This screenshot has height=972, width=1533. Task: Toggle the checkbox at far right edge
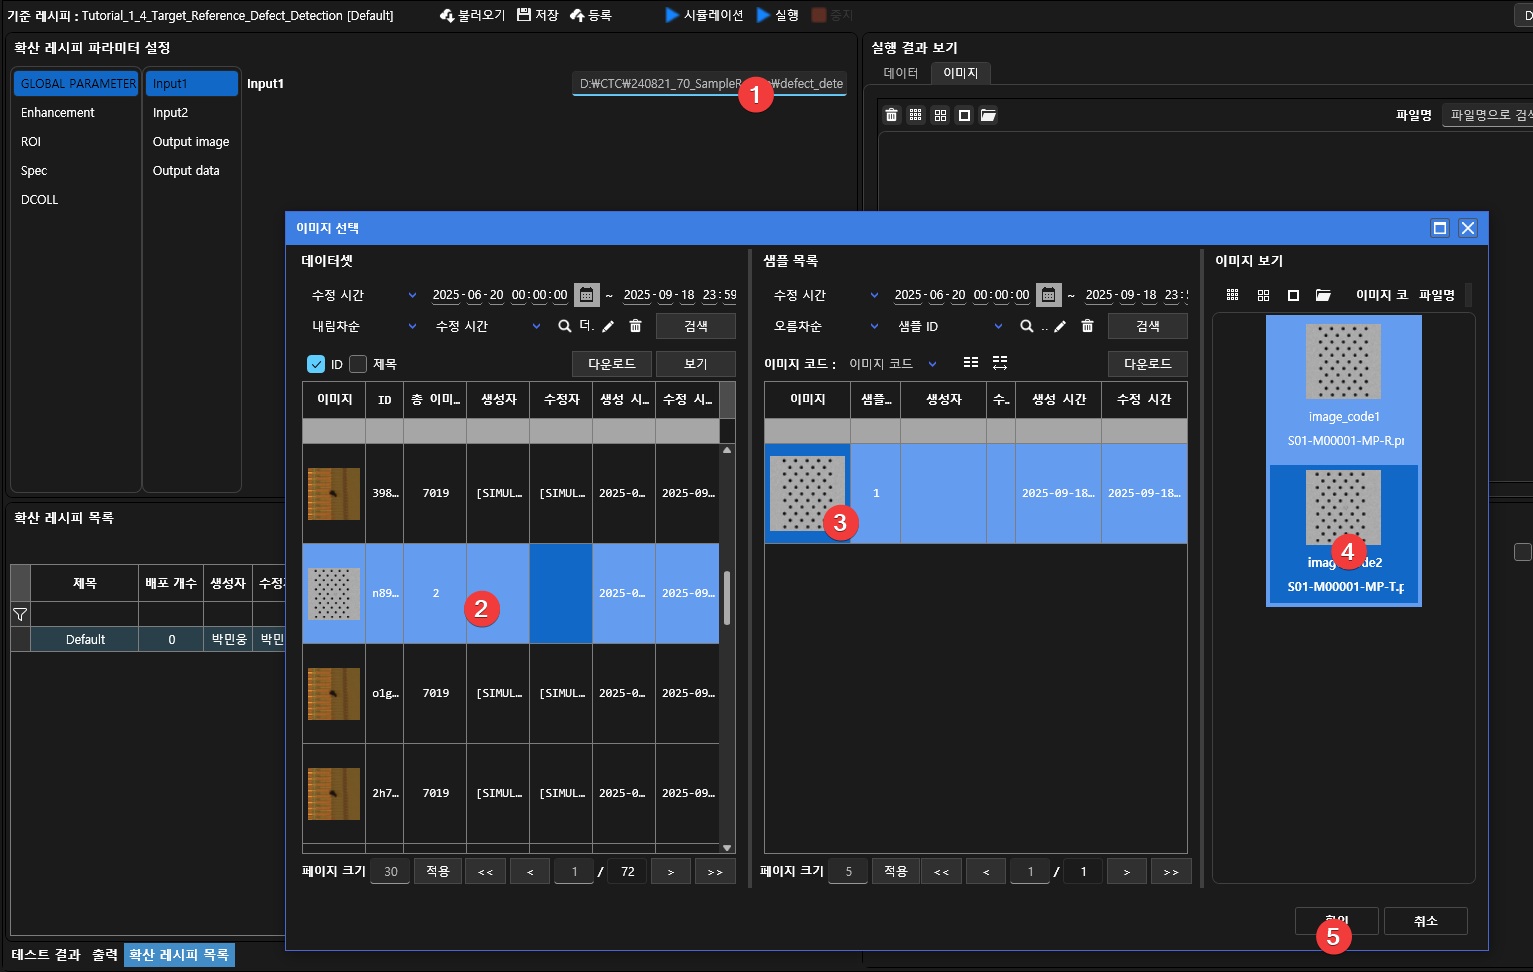[x=1522, y=552]
